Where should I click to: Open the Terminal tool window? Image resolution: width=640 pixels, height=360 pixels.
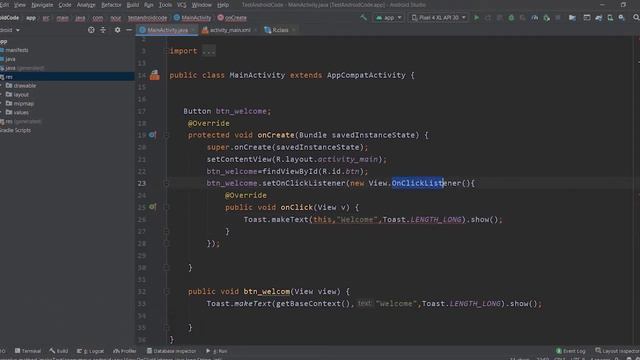click(28, 351)
